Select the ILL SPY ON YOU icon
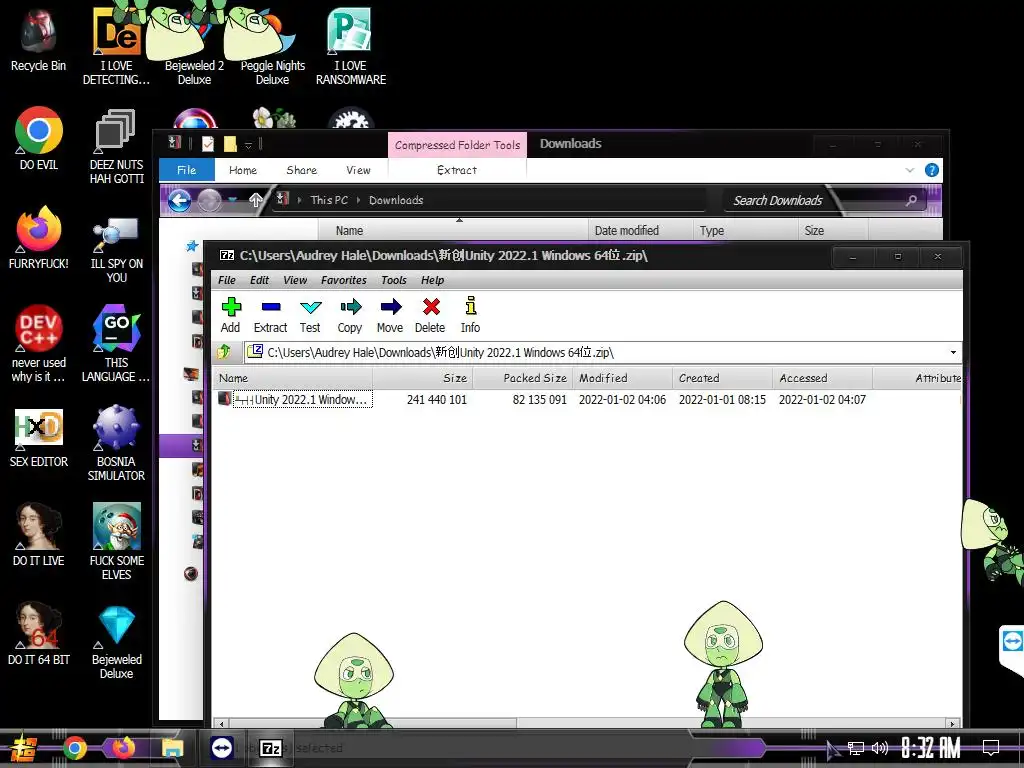The image size is (1024, 768). (x=116, y=249)
